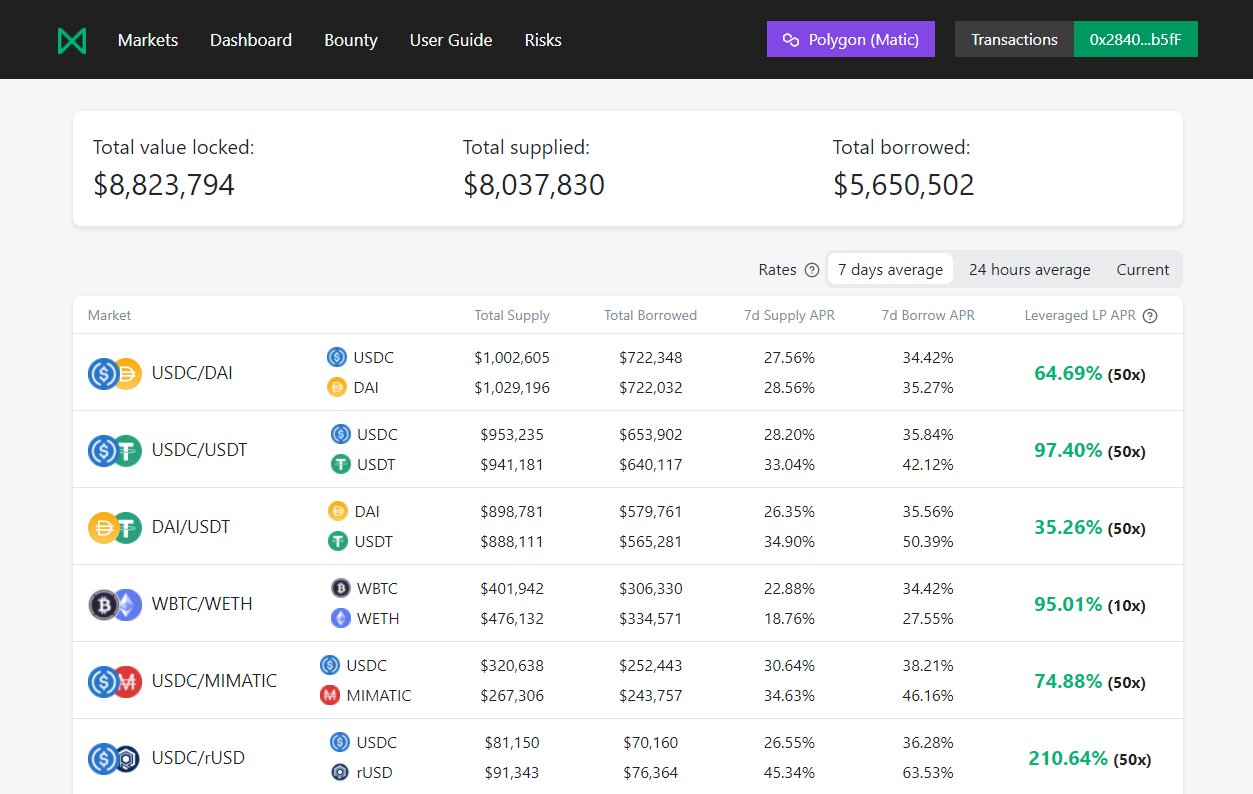Switch rates to Current
This screenshot has width=1253, height=794.
pos(1142,270)
